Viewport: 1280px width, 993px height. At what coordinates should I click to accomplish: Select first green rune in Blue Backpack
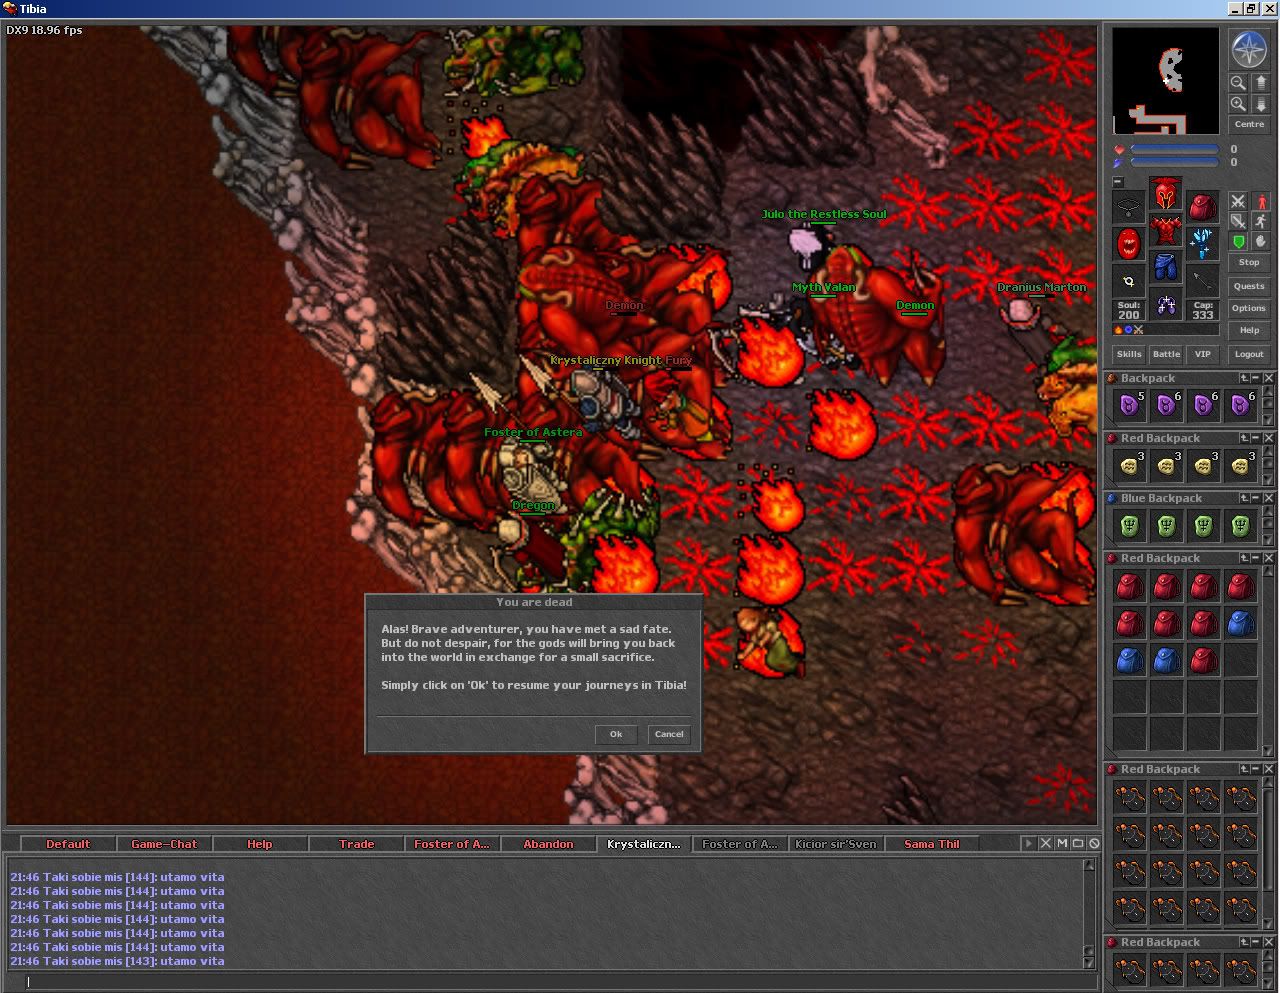[1129, 525]
